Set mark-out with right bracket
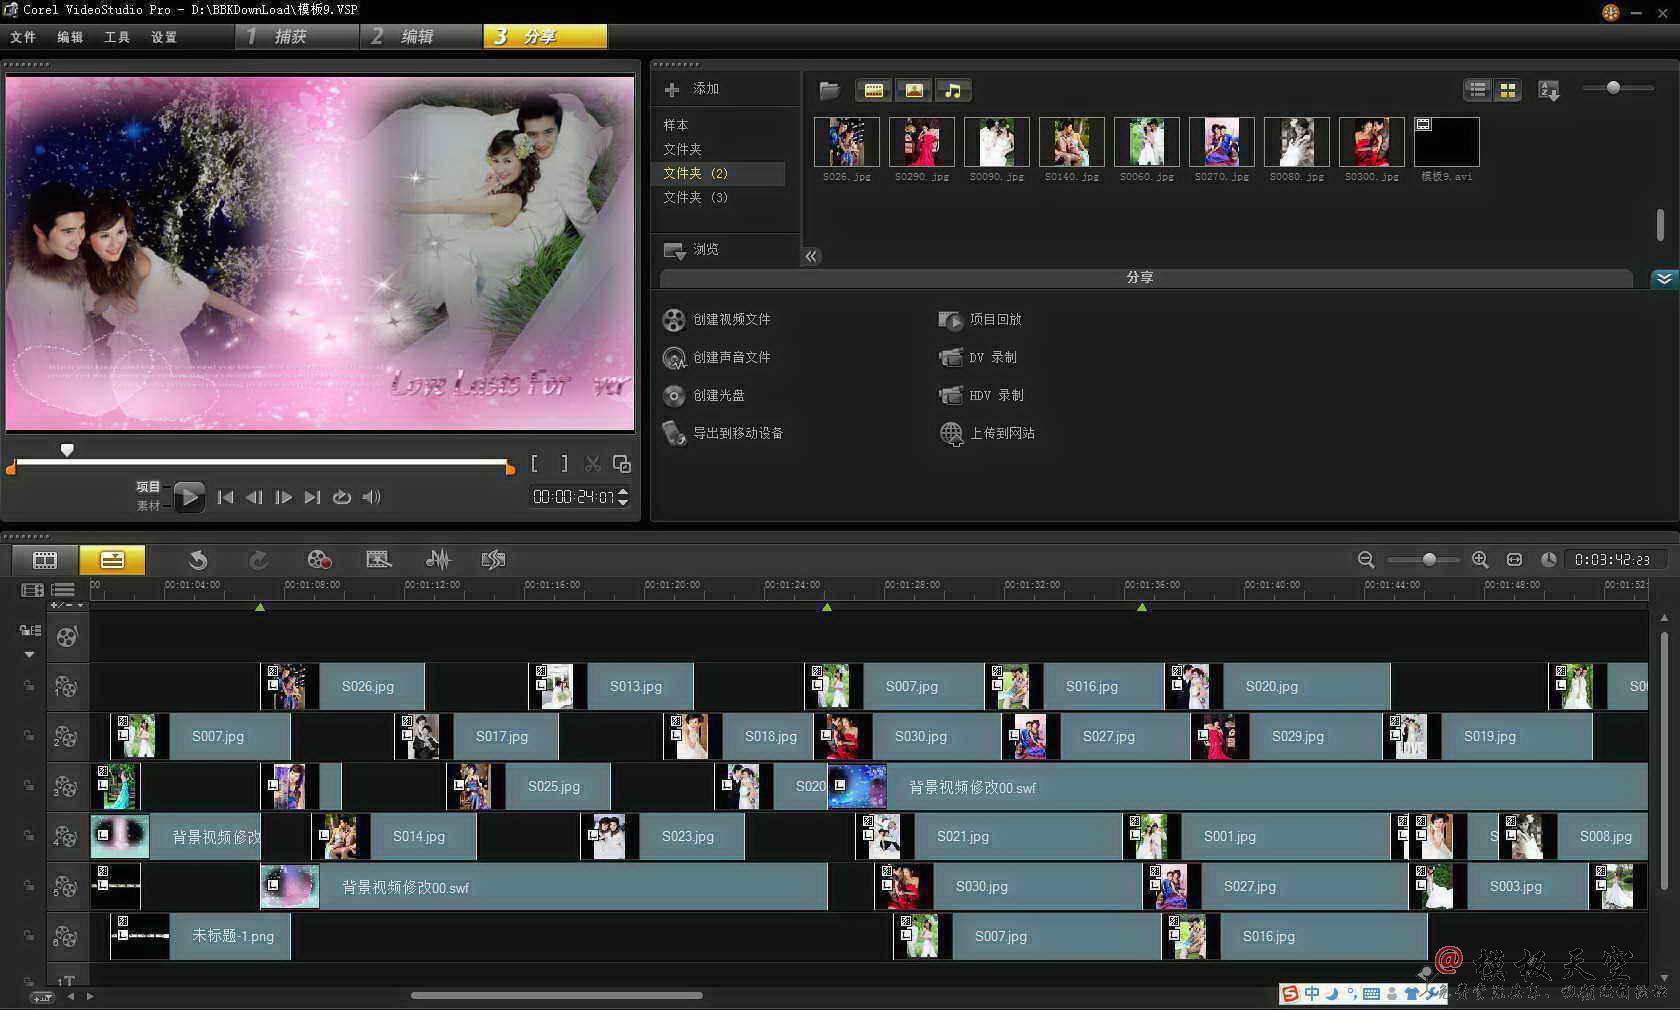Screen dimensions: 1680x1010 (564, 464)
